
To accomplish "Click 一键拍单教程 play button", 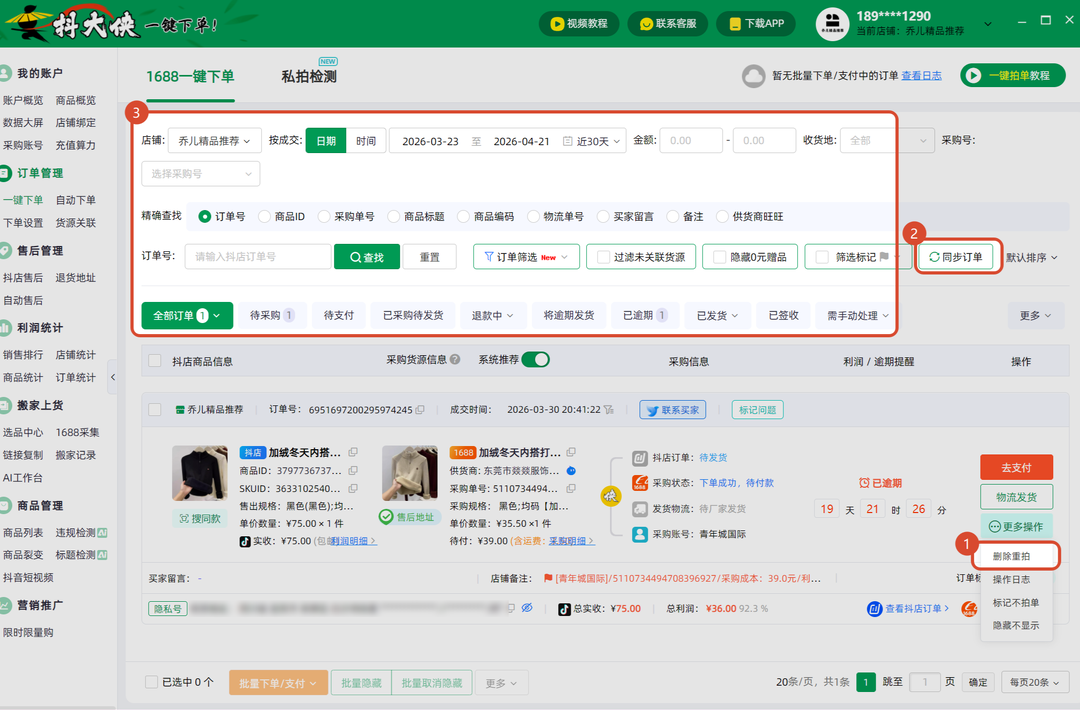I will (x=1012, y=76).
